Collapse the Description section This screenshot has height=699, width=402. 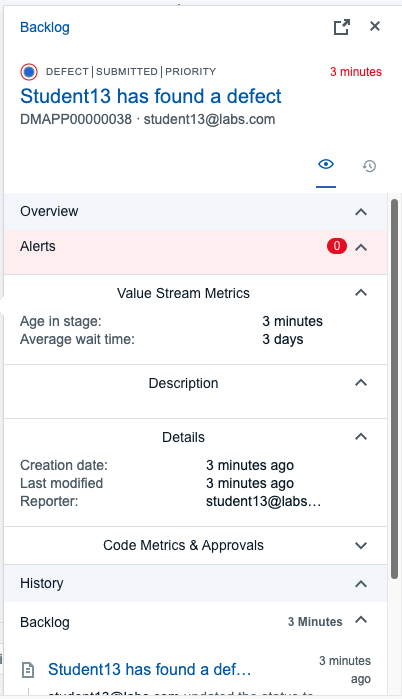click(361, 383)
